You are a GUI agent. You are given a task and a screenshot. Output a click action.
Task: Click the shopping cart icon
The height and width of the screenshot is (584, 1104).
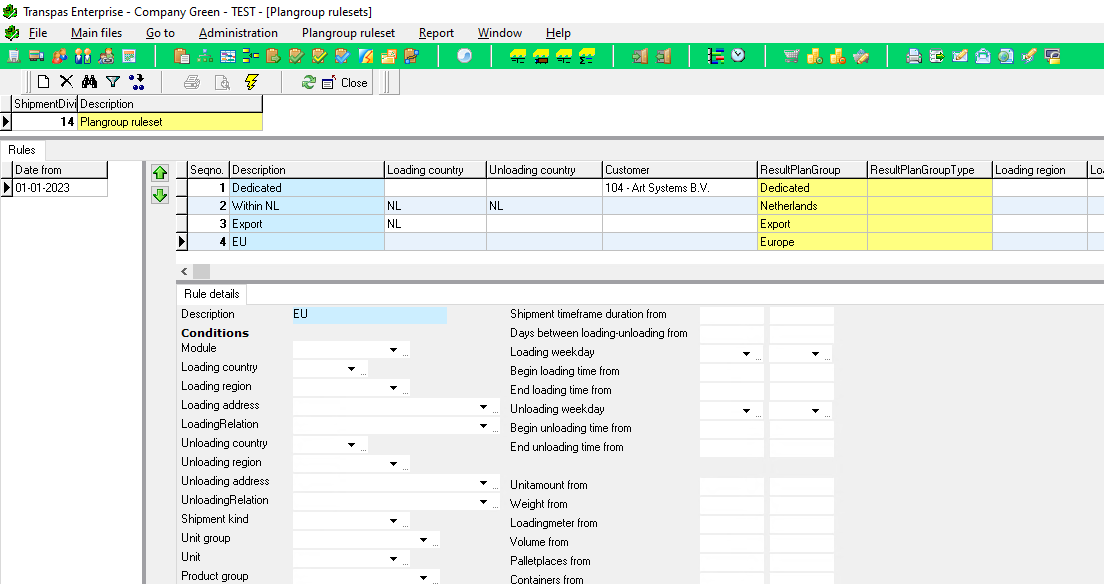(791, 56)
